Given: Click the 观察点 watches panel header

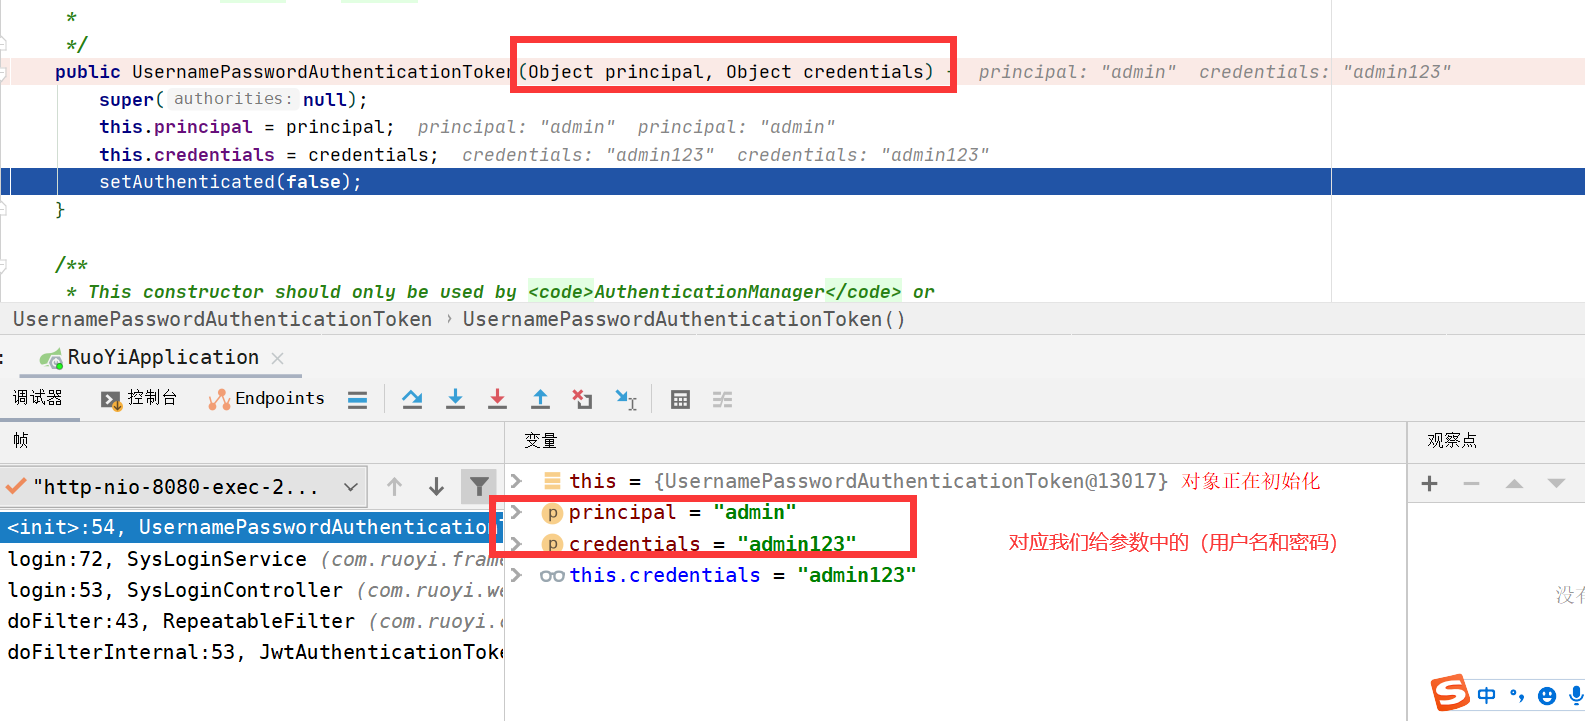Looking at the screenshot, I should pyautogui.click(x=1452, y=441).
